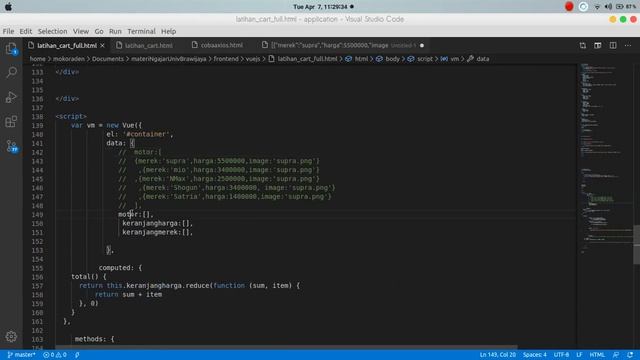Open Run and Debug view
The height and width of the screenshot is (360, 640).
pyautogui.click(x=11, y=97)
